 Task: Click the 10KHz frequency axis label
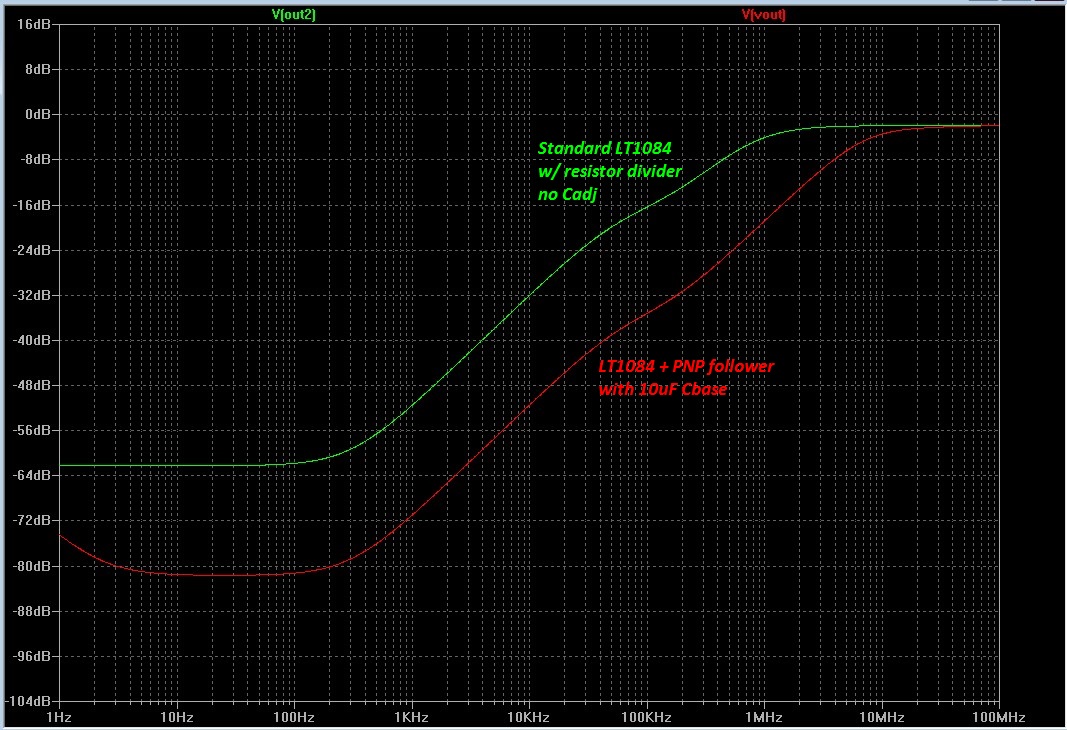pyautogui.click(x=529, y=717)
